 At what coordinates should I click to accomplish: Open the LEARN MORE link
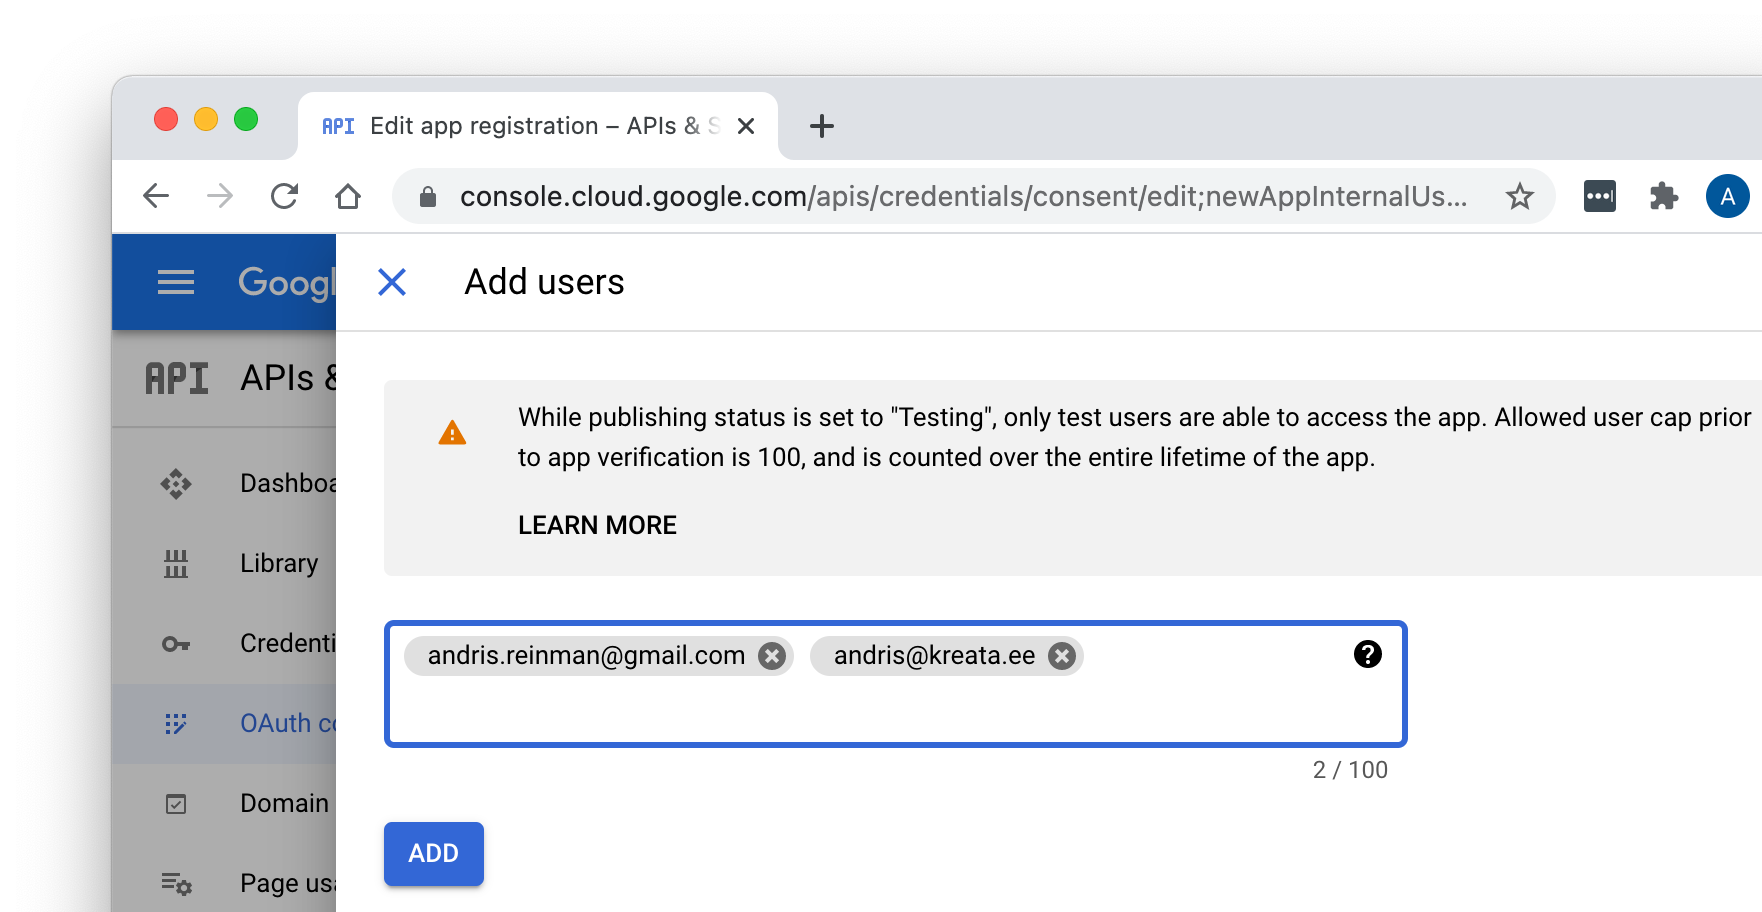[597, 524]
